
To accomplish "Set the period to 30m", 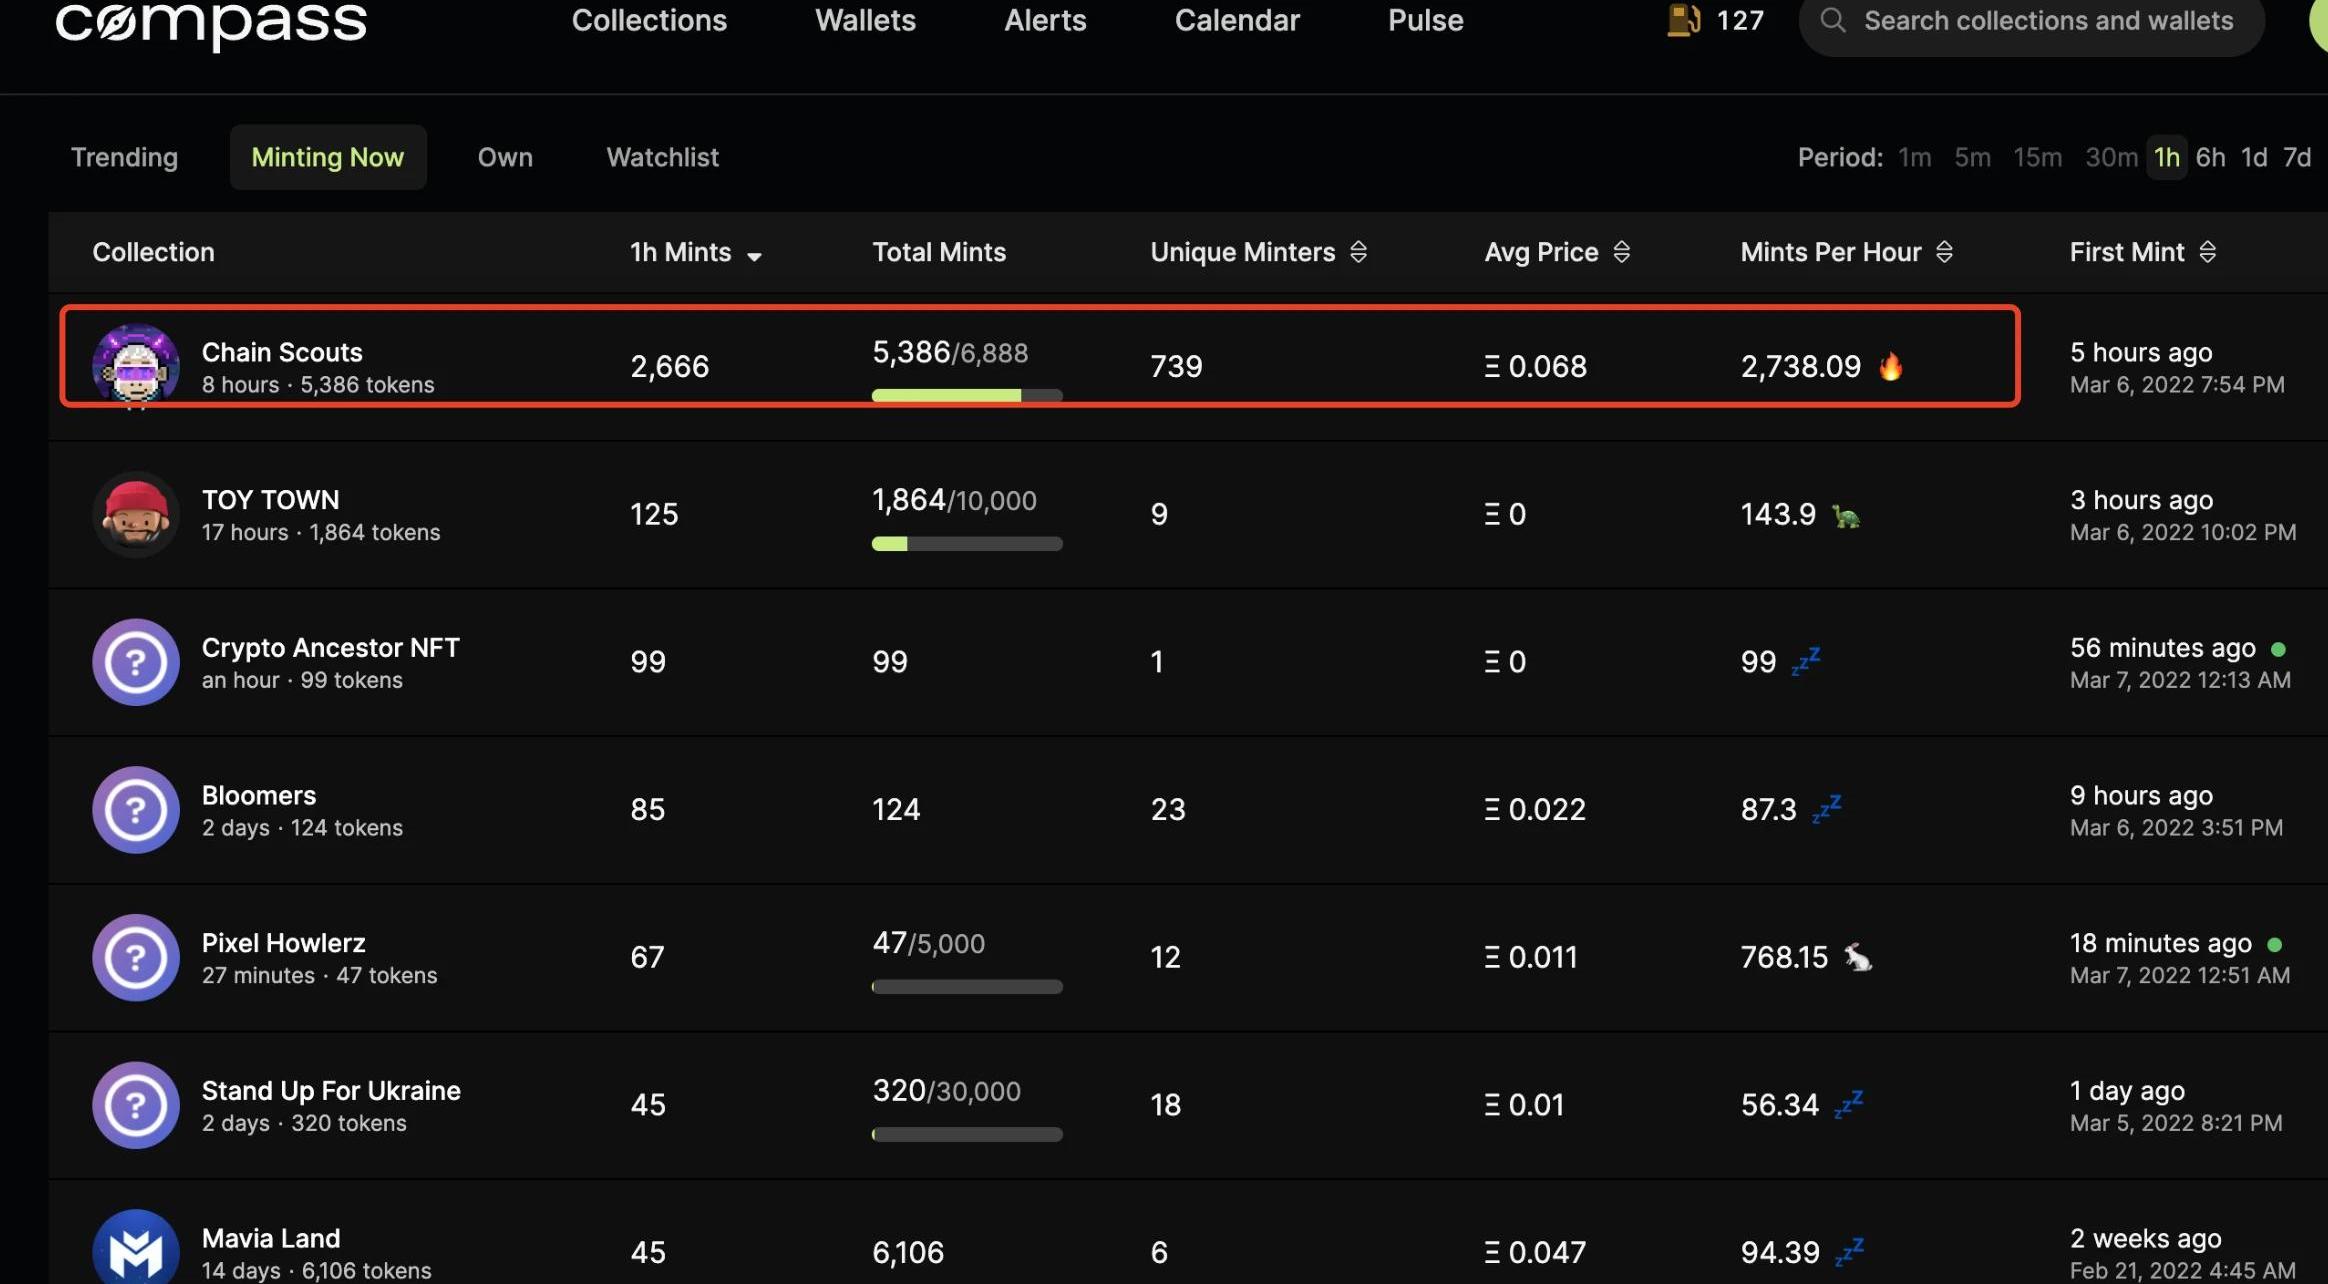I will coord(2111,157).
